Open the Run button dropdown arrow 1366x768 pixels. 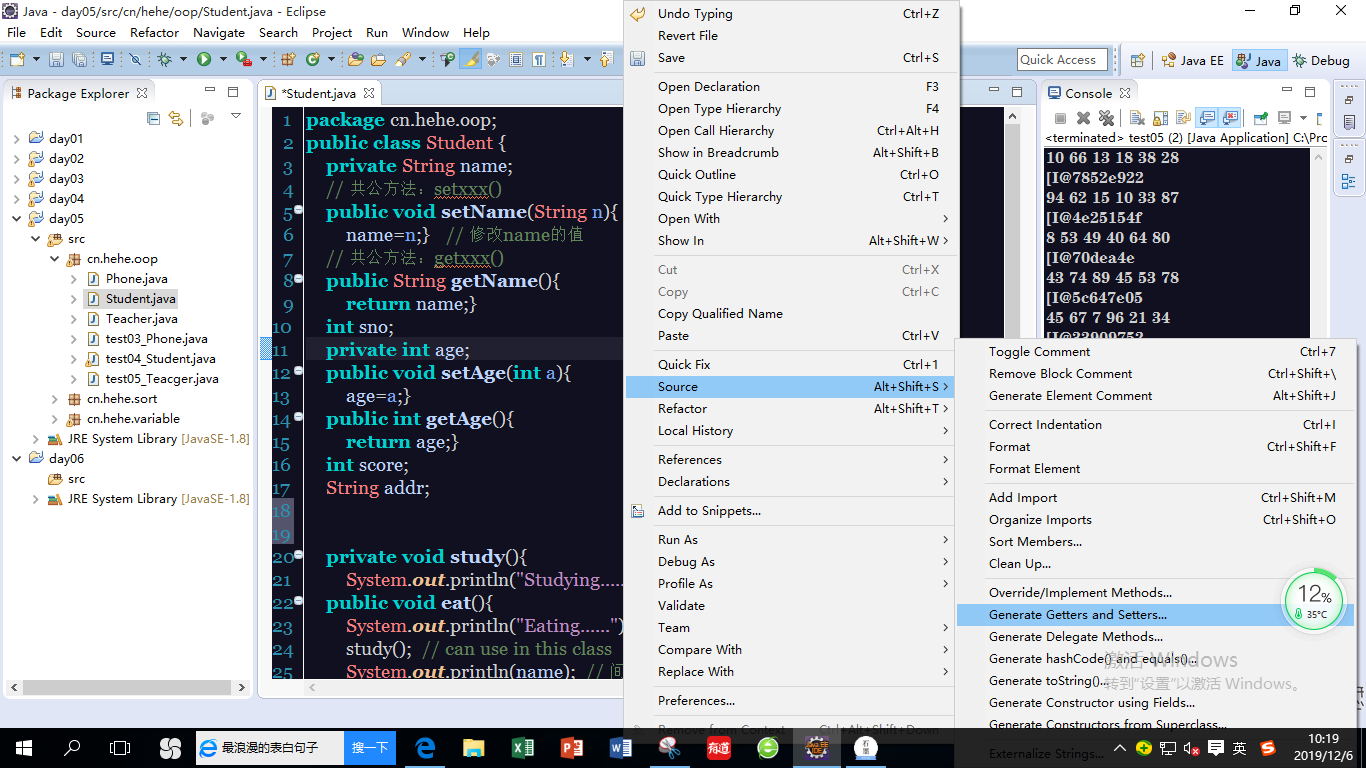click(x=222, y=60)
